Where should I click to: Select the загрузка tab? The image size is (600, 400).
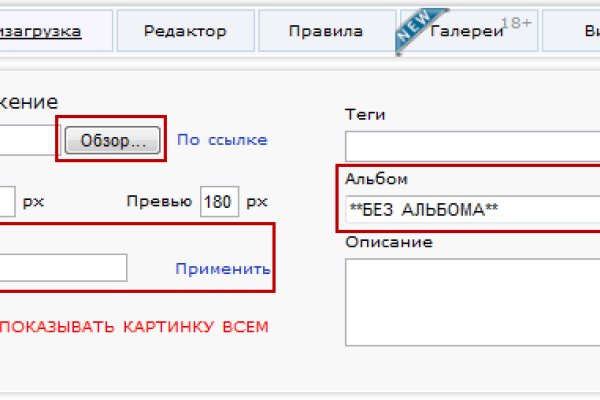tap(42, 31)
